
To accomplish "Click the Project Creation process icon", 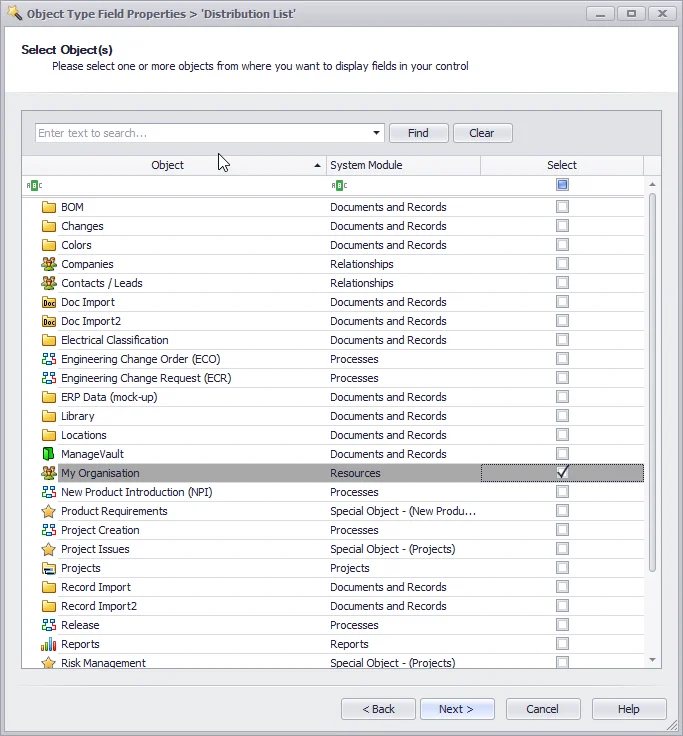I will click(48, 530).
